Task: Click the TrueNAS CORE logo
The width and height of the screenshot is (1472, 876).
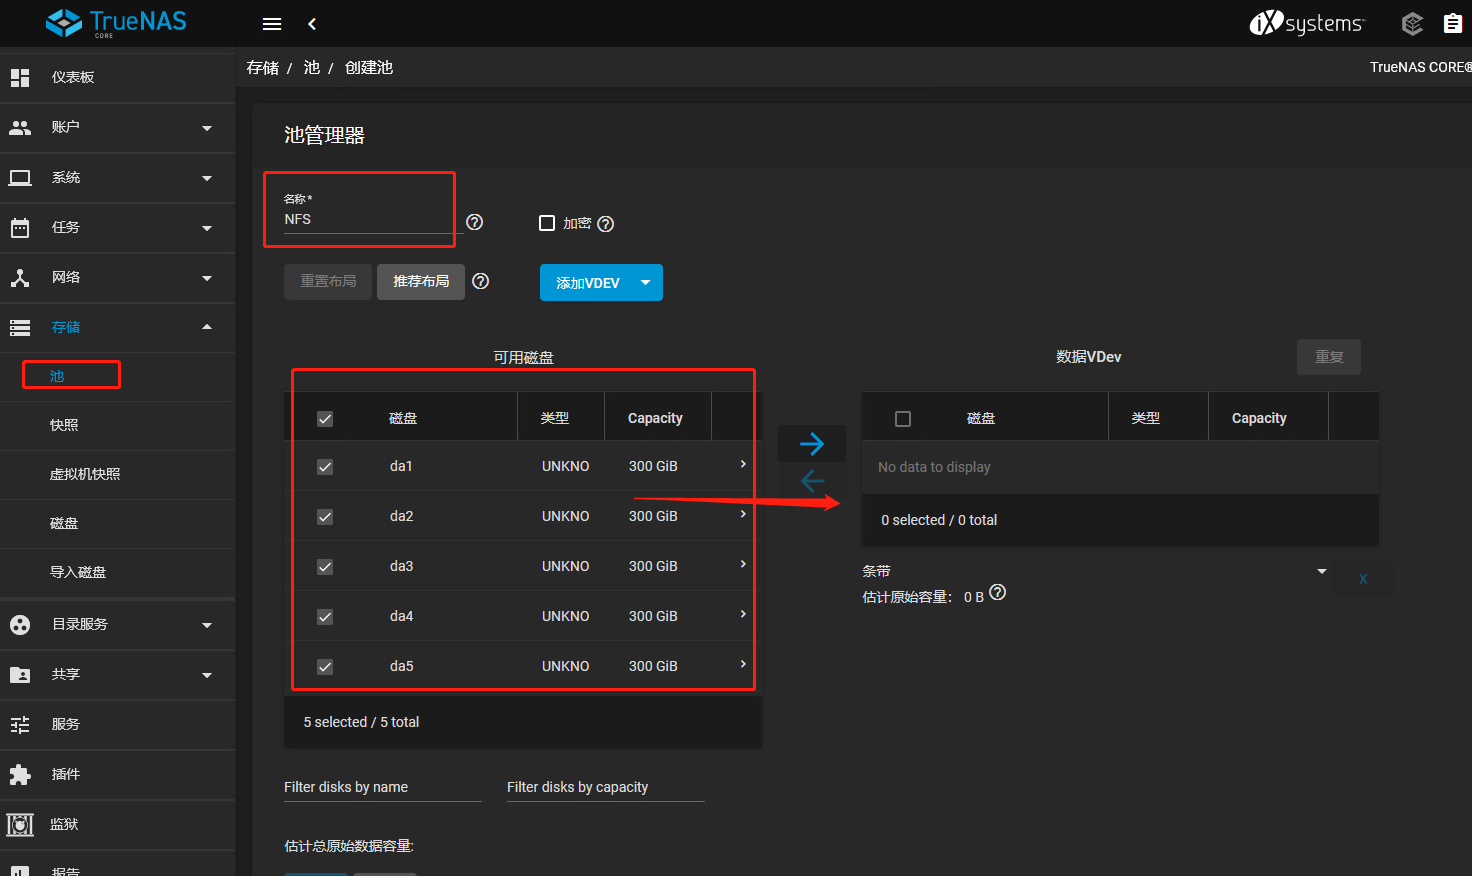Action: pyautogui.click(x=116, y=23)
